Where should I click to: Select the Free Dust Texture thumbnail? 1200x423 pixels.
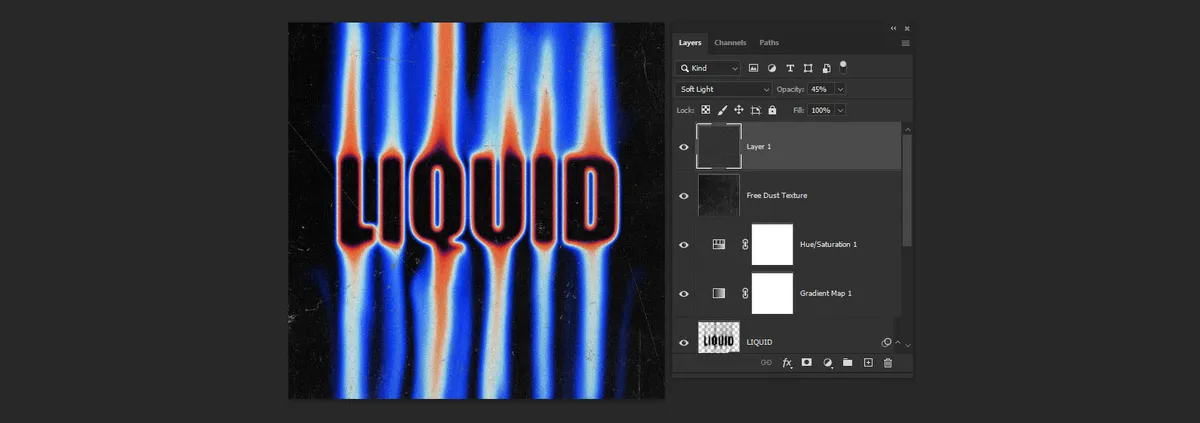718,195
